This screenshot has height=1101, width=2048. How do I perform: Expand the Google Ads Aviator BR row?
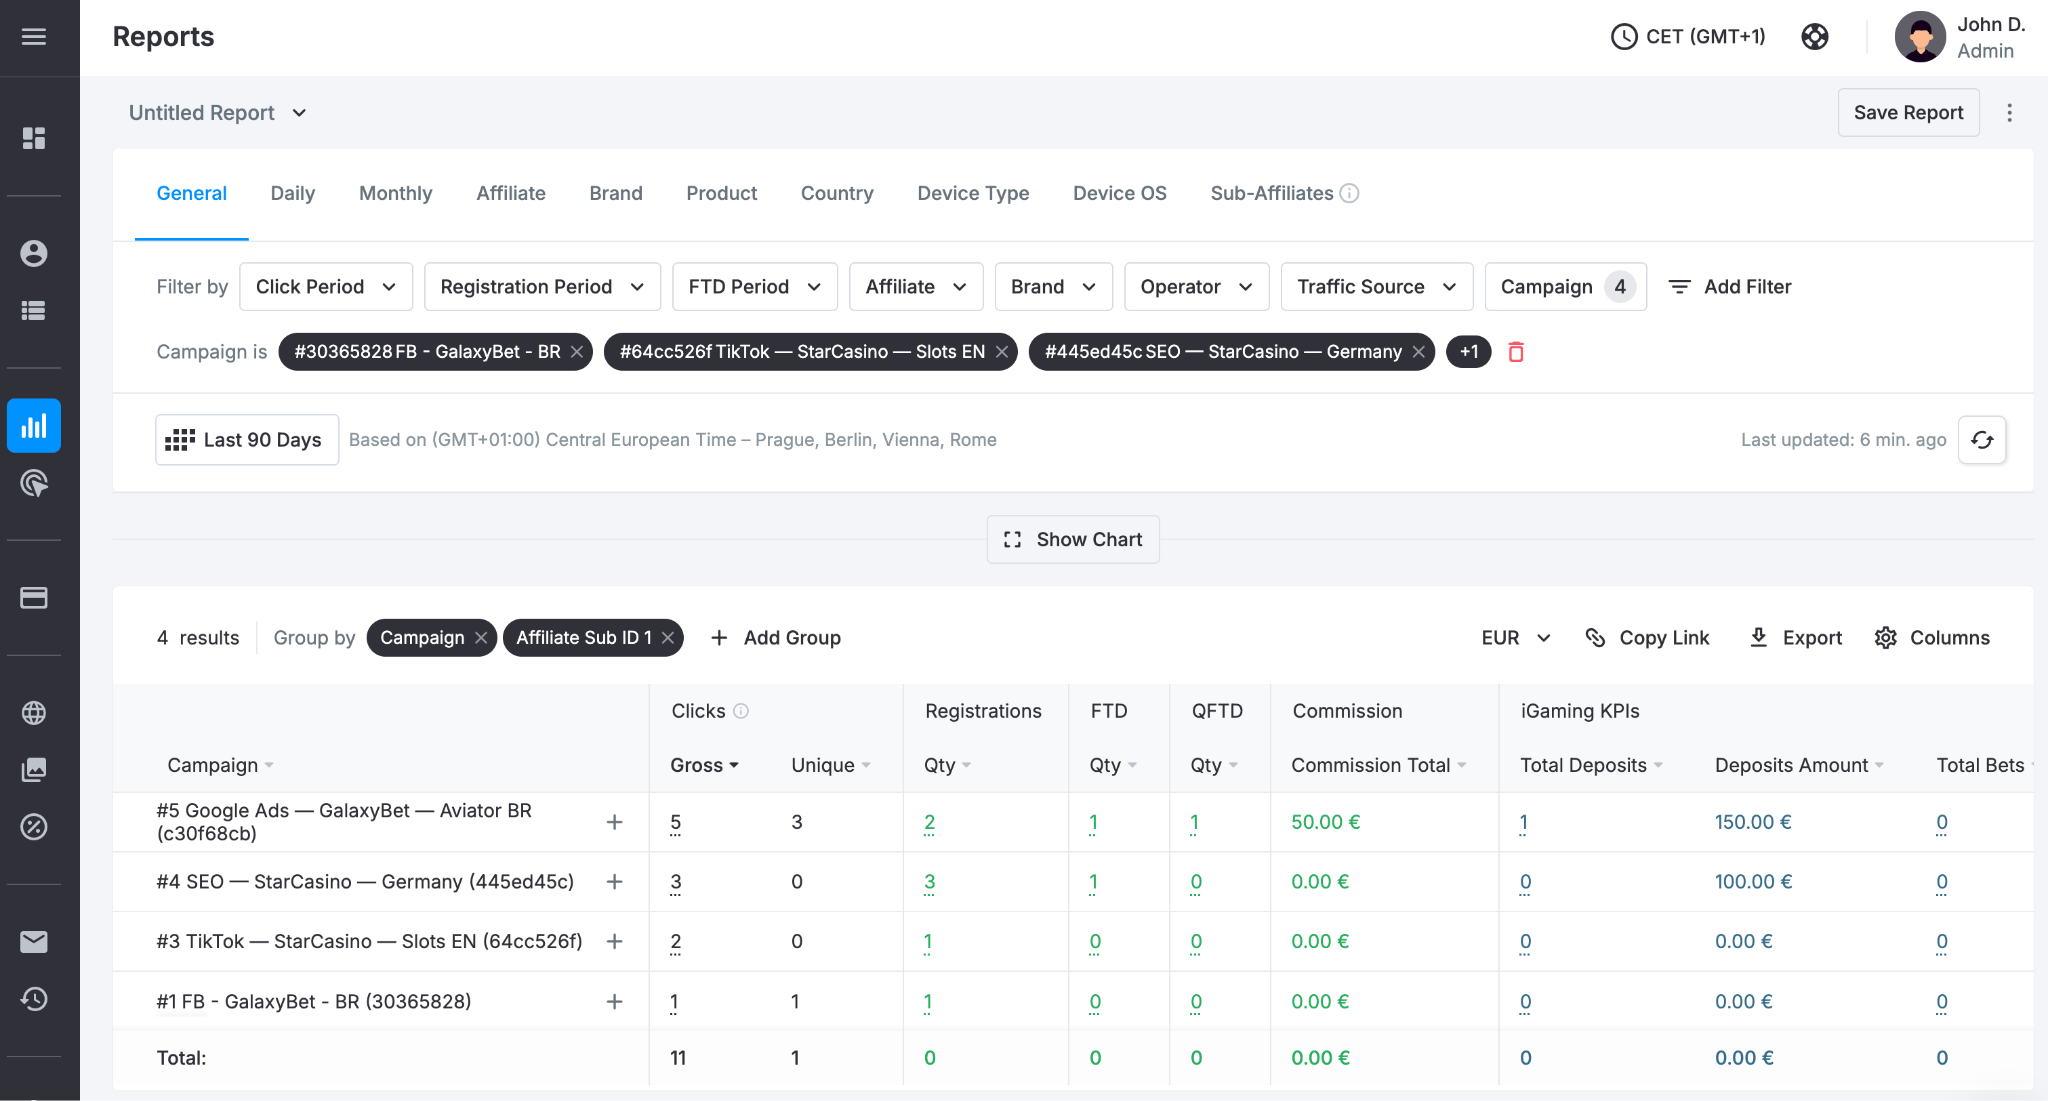pos(615,822)
